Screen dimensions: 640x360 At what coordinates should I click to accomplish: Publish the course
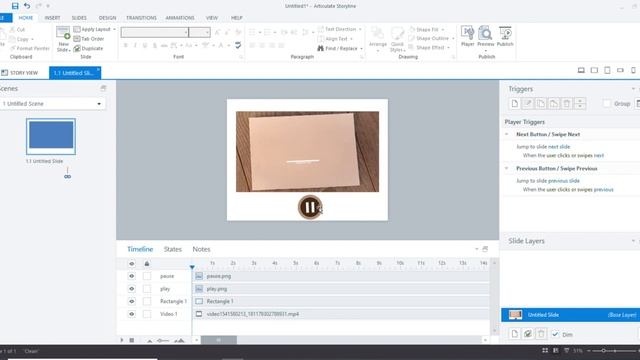click(x=505, y=36)
